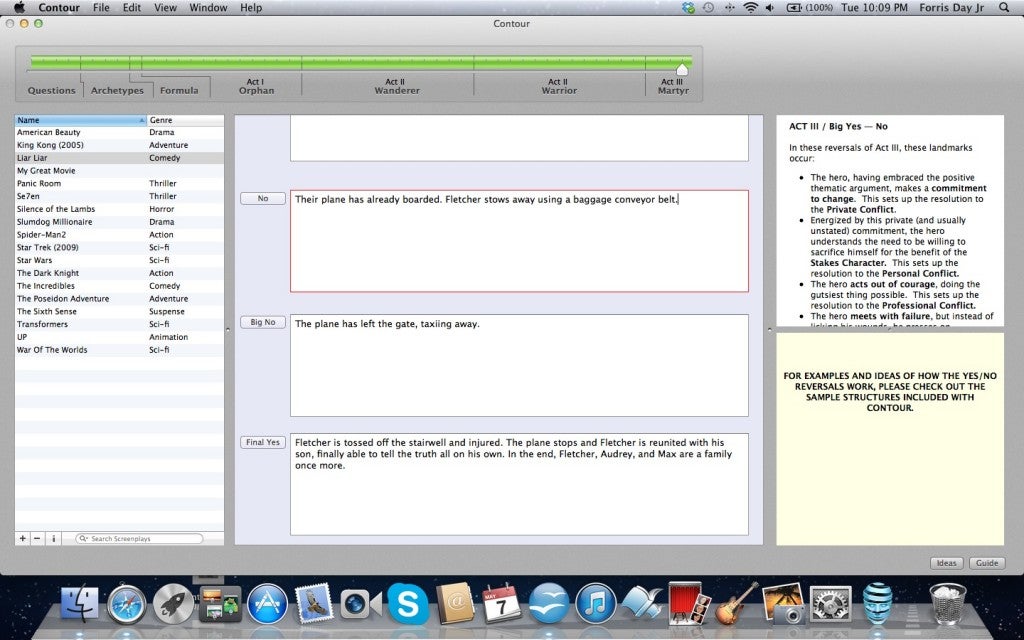
Task: Jump to Act III Martyr
Action: point(673,86)
